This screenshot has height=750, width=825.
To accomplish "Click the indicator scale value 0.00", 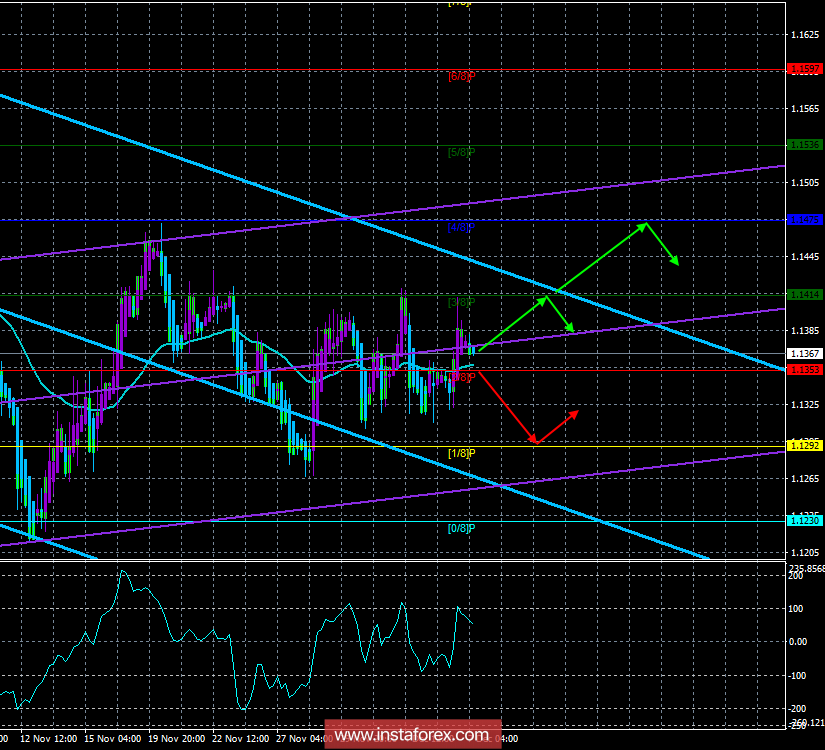I will [798, 642].
